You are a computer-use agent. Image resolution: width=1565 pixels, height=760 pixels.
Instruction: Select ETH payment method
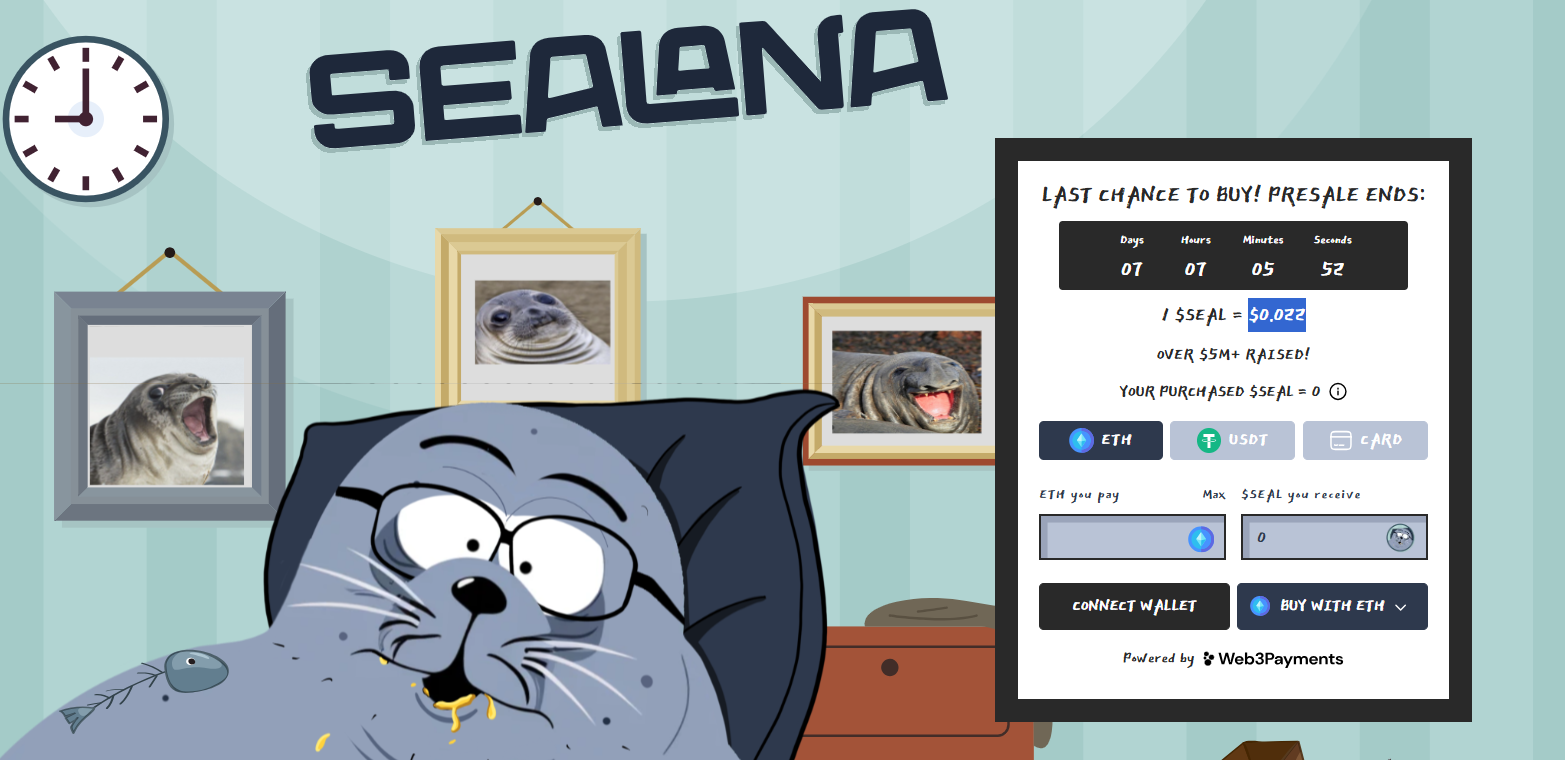(1101, 440)
